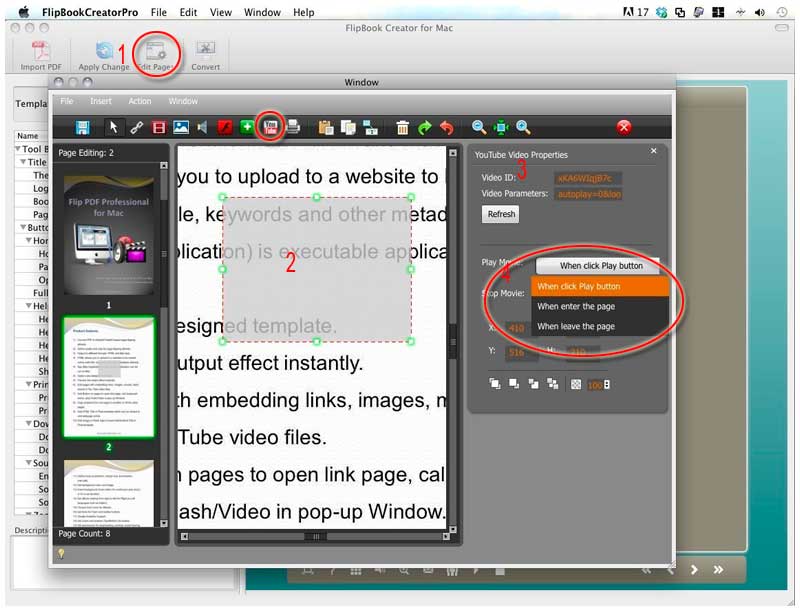800x611 pixels.
Task: Click the Video Parameters input field
Action: point(589,194)
